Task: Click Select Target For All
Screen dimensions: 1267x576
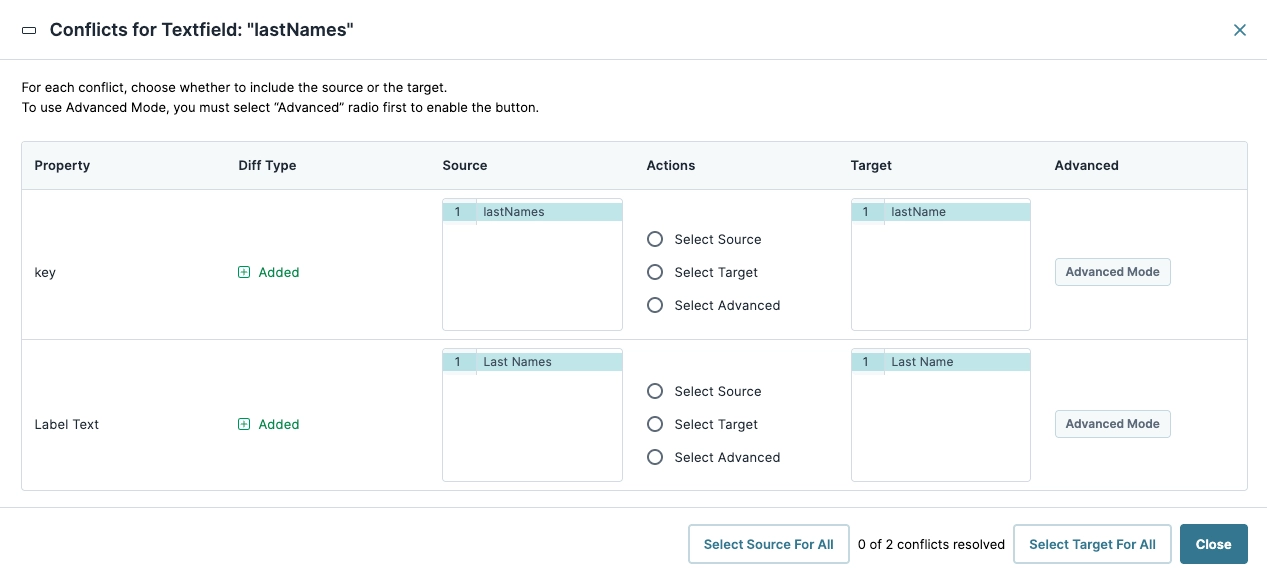Action: pos(1092,544)
